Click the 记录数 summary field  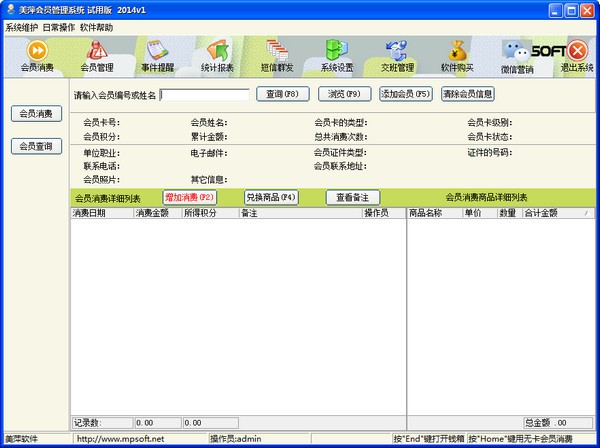[x=103, y=423]
